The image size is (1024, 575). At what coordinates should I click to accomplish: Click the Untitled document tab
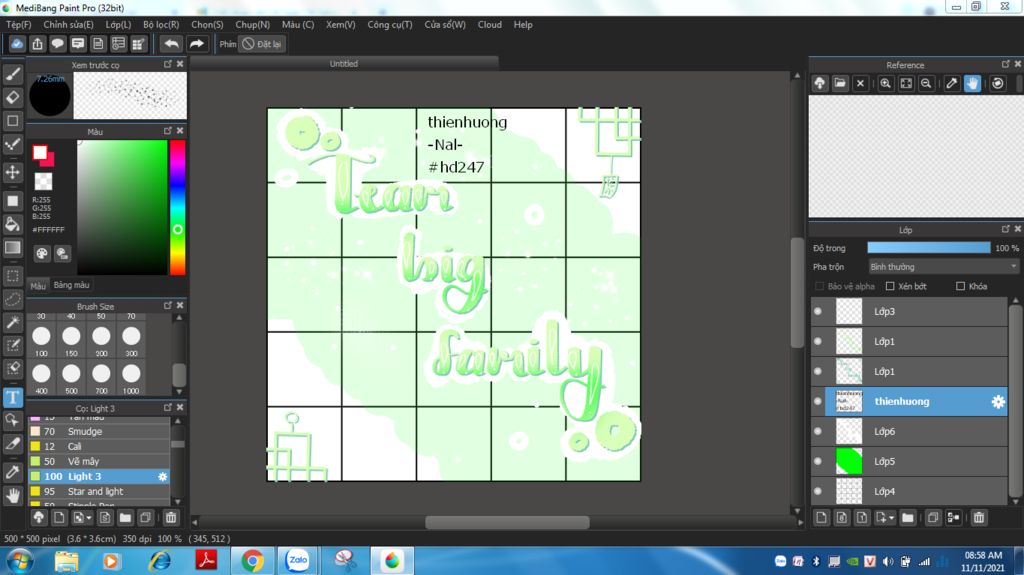click(344, 63)
